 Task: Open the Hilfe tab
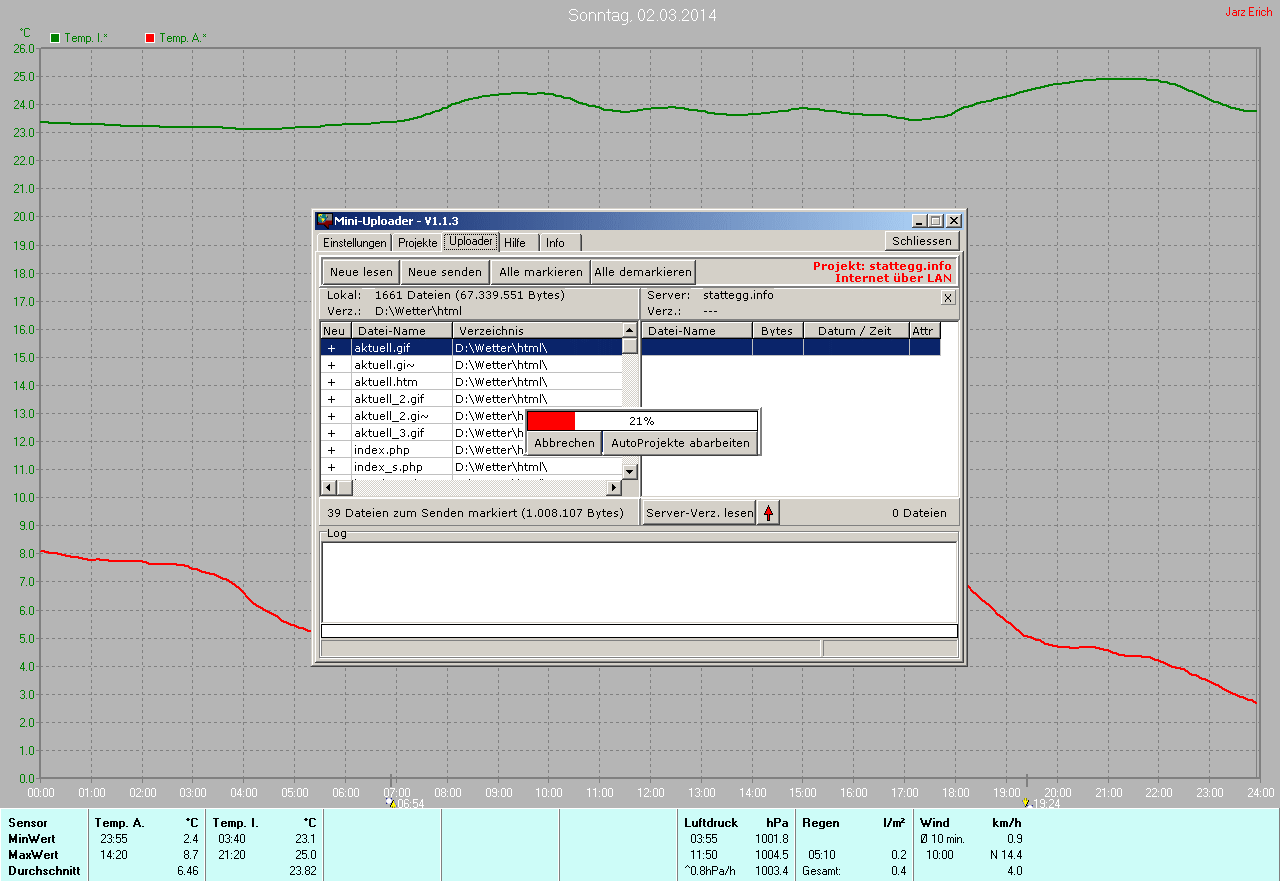(x=515, y=243)
